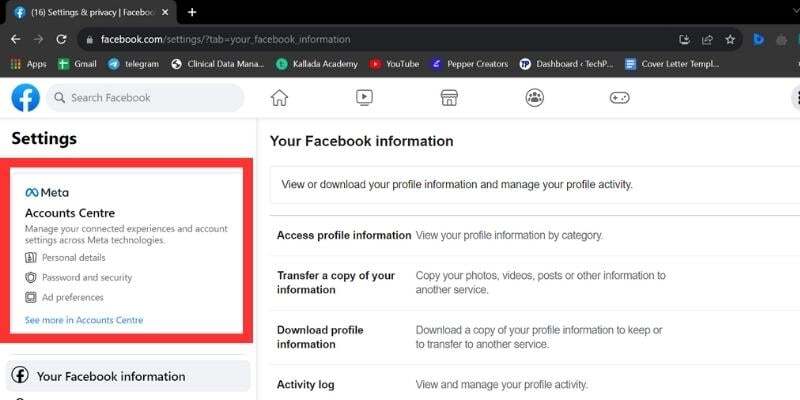800x400 pixels.
Task: Open the Gmail bookmark
Action: tap(77, 64)
